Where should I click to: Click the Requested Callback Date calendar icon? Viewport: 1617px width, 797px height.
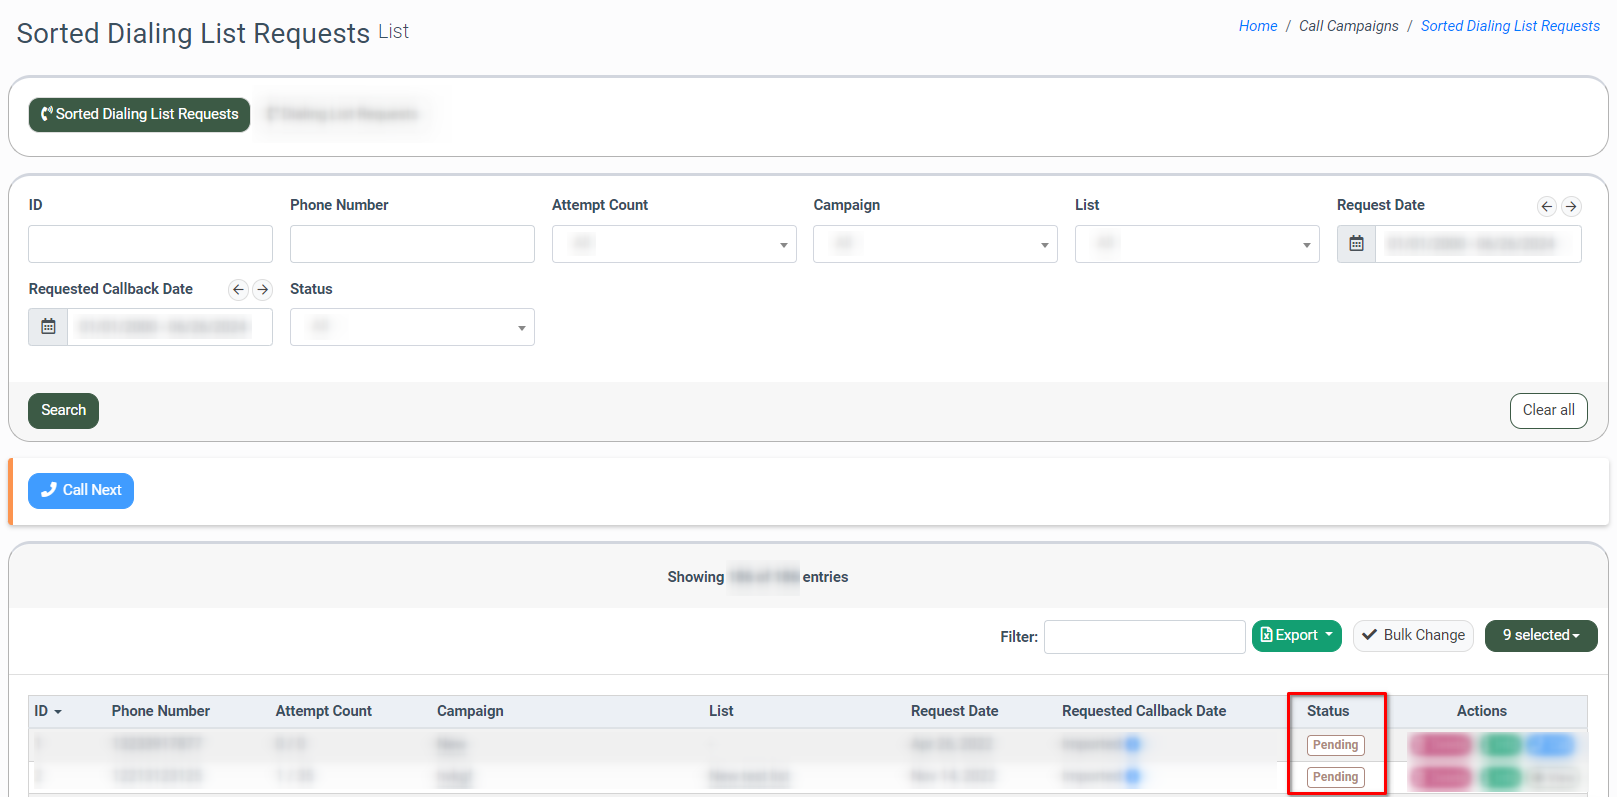[48, 327]
